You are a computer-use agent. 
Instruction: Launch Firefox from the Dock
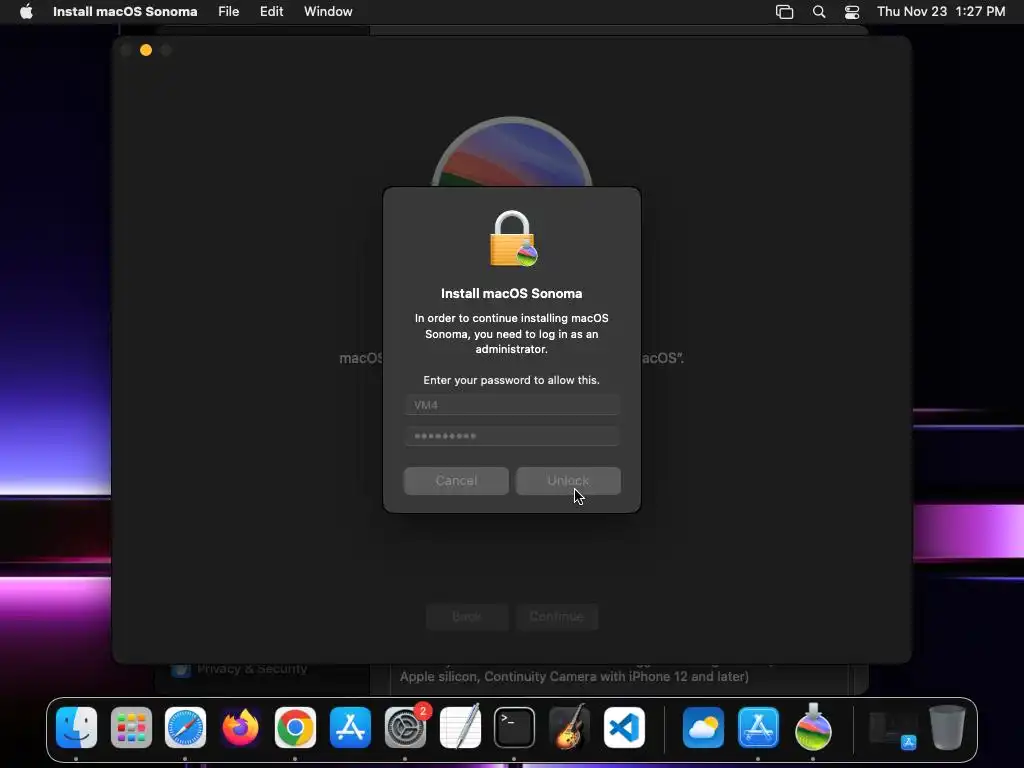pos(240,728)
